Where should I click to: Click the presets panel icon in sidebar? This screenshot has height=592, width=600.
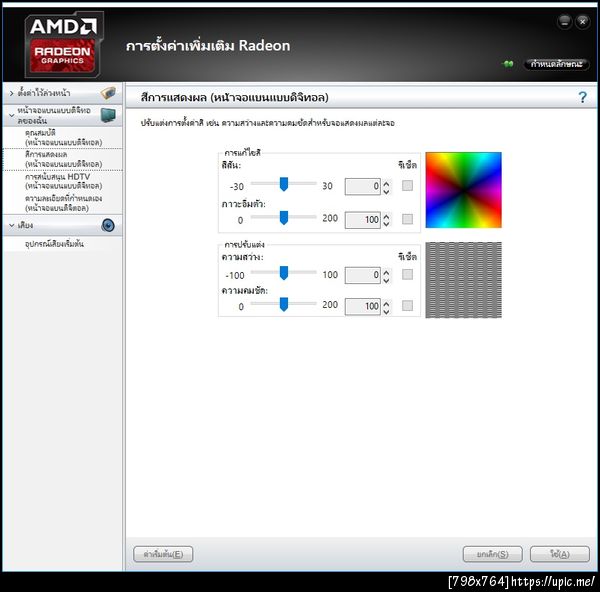point(108,93)
